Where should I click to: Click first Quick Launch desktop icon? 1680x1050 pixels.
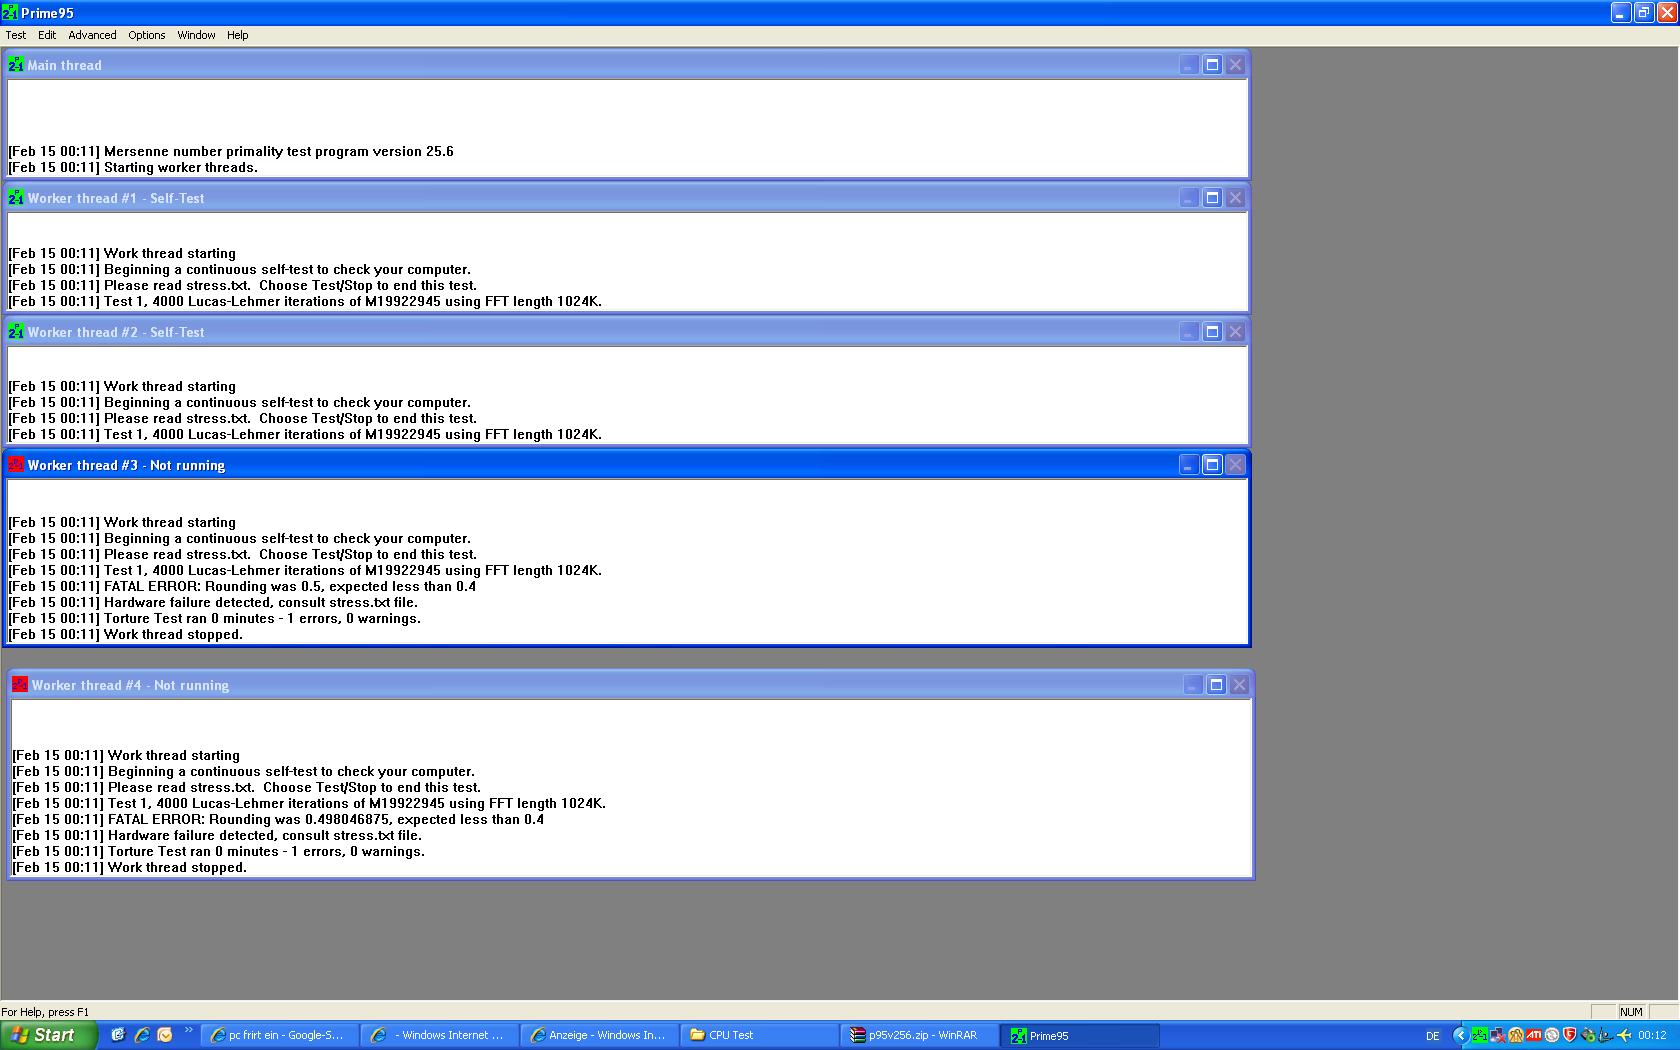117,1035
